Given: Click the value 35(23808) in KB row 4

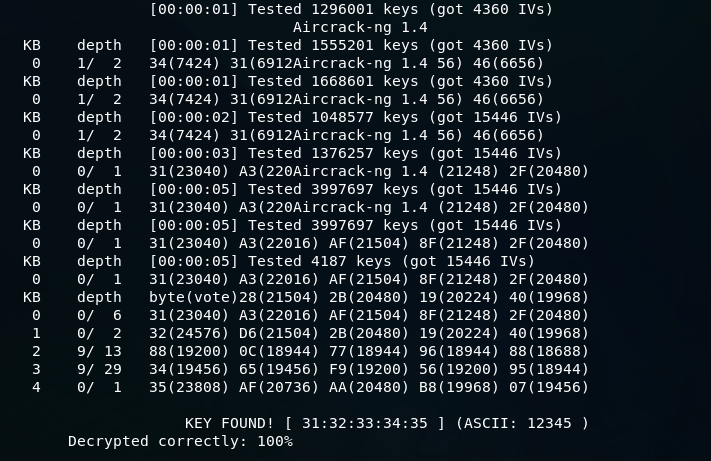Looking at the screenshot, I should tap(189, 387).
